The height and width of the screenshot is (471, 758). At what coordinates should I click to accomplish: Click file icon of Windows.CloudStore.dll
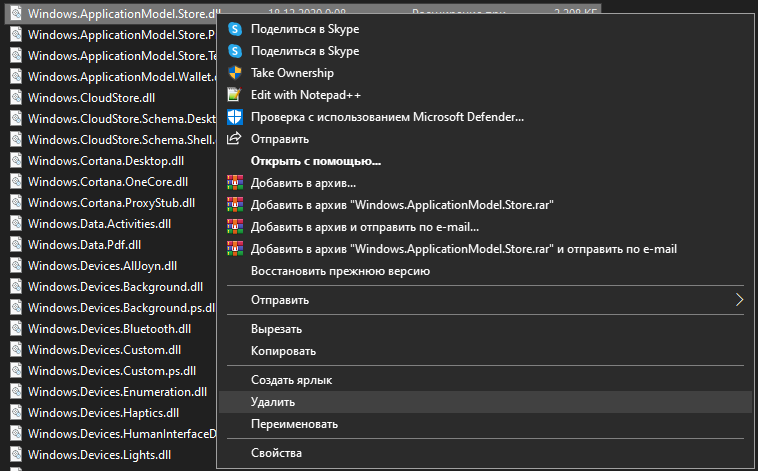(x=16, y=97)
